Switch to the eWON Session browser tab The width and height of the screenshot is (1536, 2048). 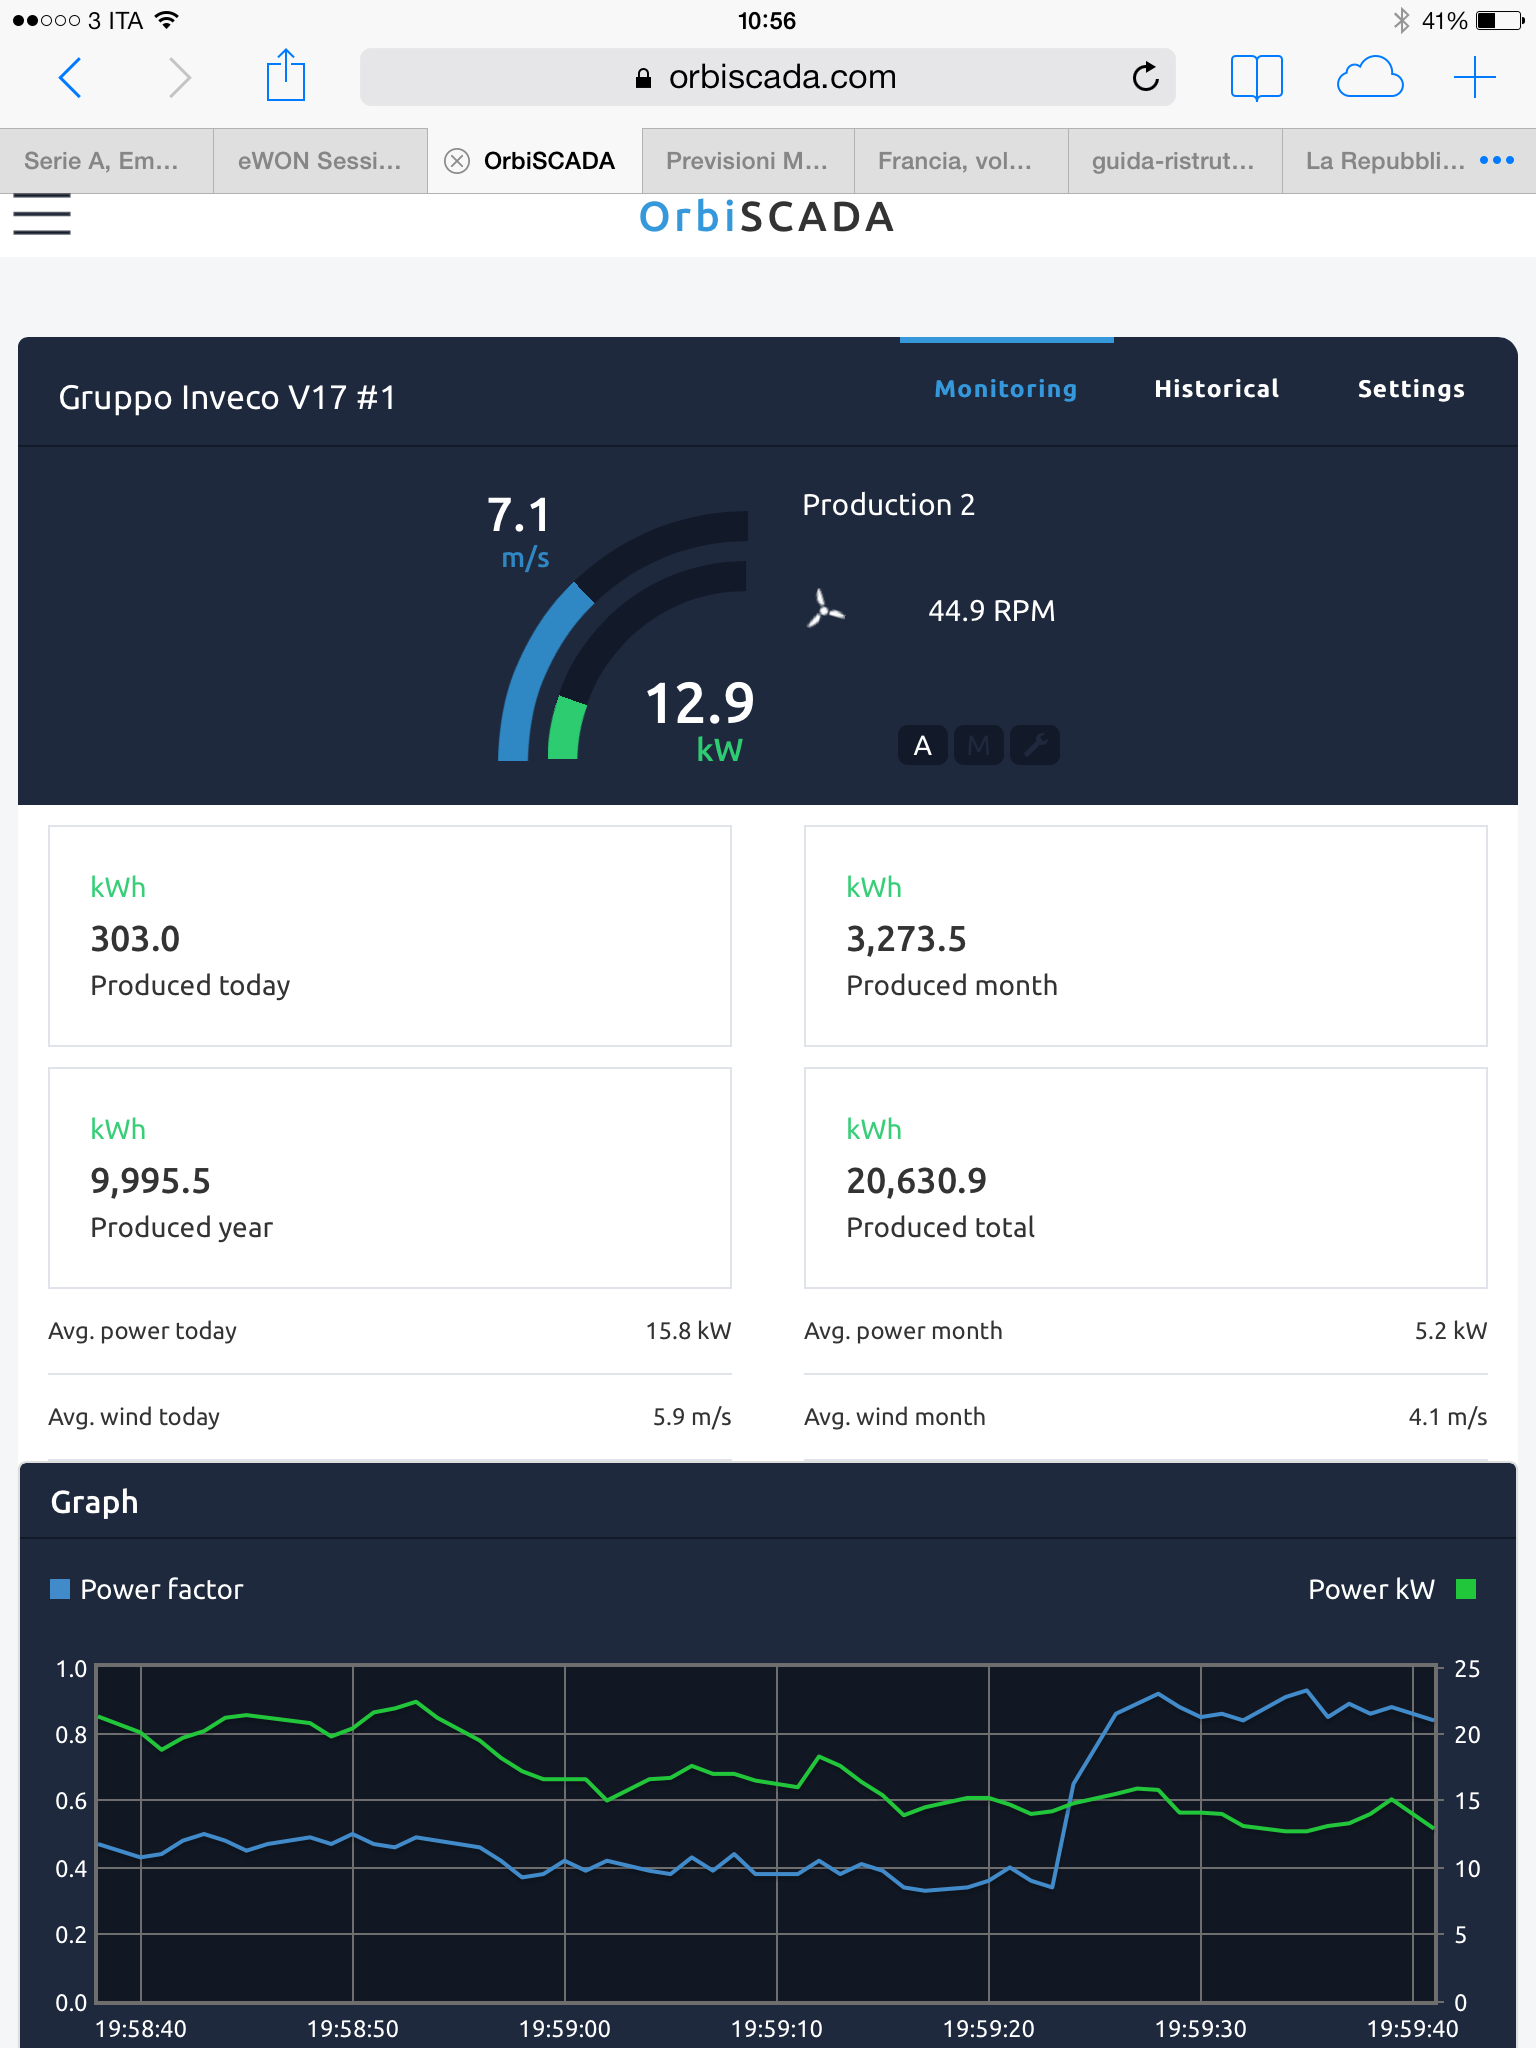[x=320, y=161]
